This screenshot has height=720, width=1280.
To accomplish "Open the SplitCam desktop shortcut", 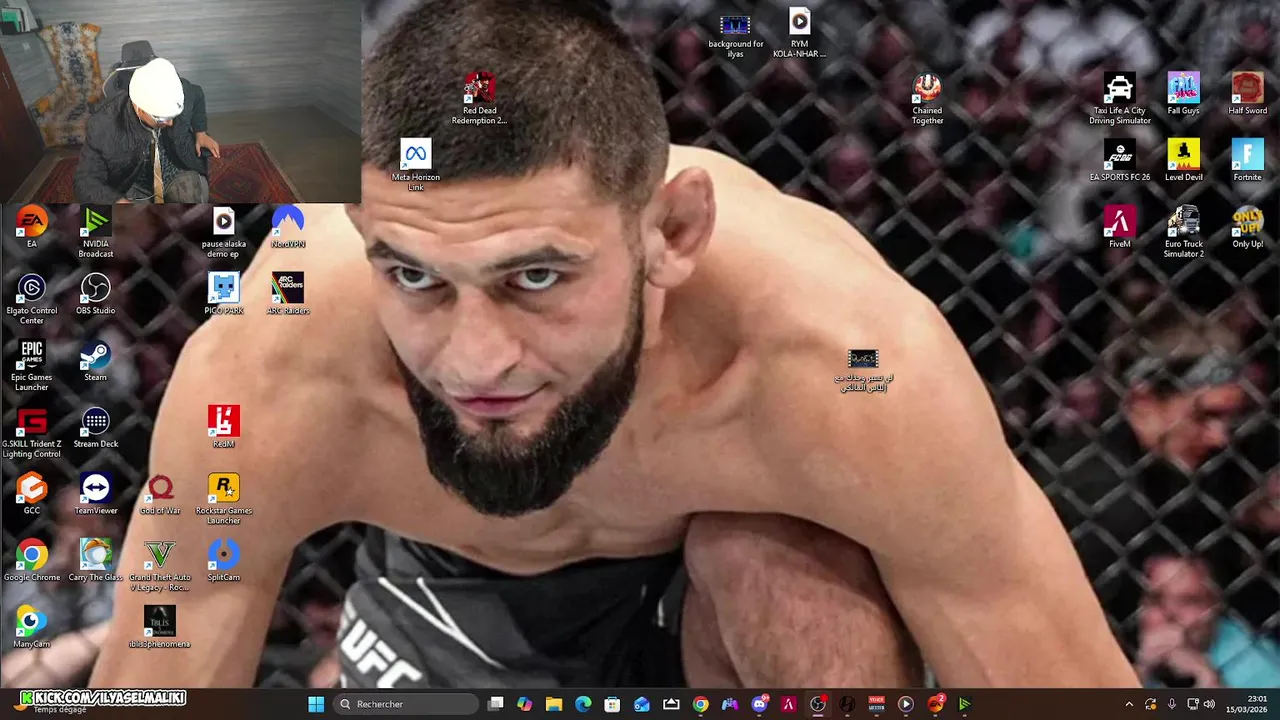I will pos(223,561).
